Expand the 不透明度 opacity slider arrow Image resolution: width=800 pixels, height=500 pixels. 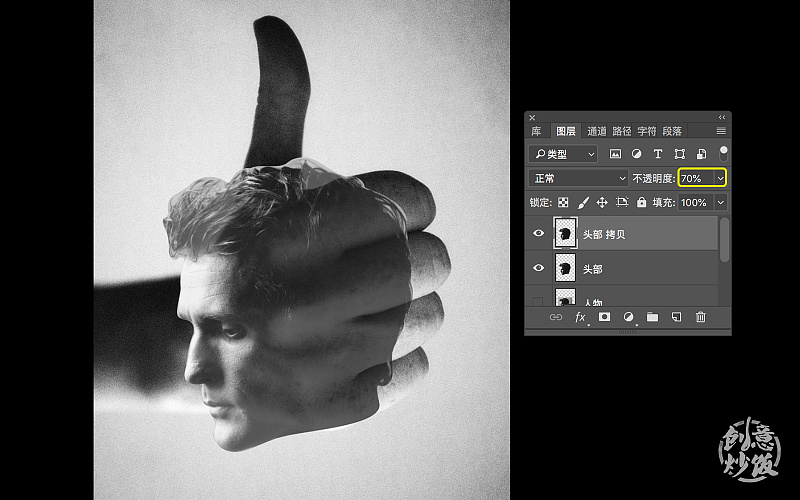pyautogui.click(x=719, y=178)
